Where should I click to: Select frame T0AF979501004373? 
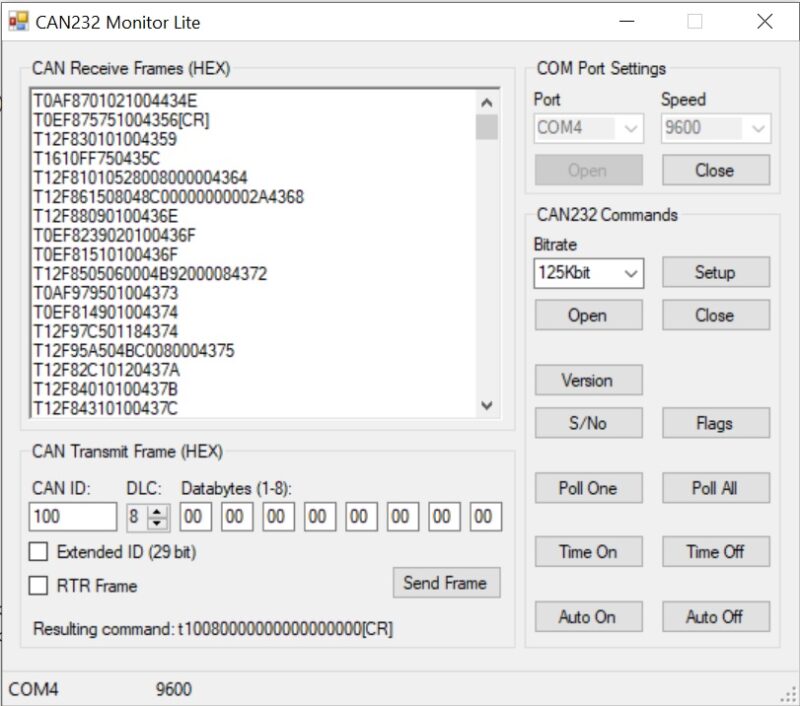[x=106, y=293]
